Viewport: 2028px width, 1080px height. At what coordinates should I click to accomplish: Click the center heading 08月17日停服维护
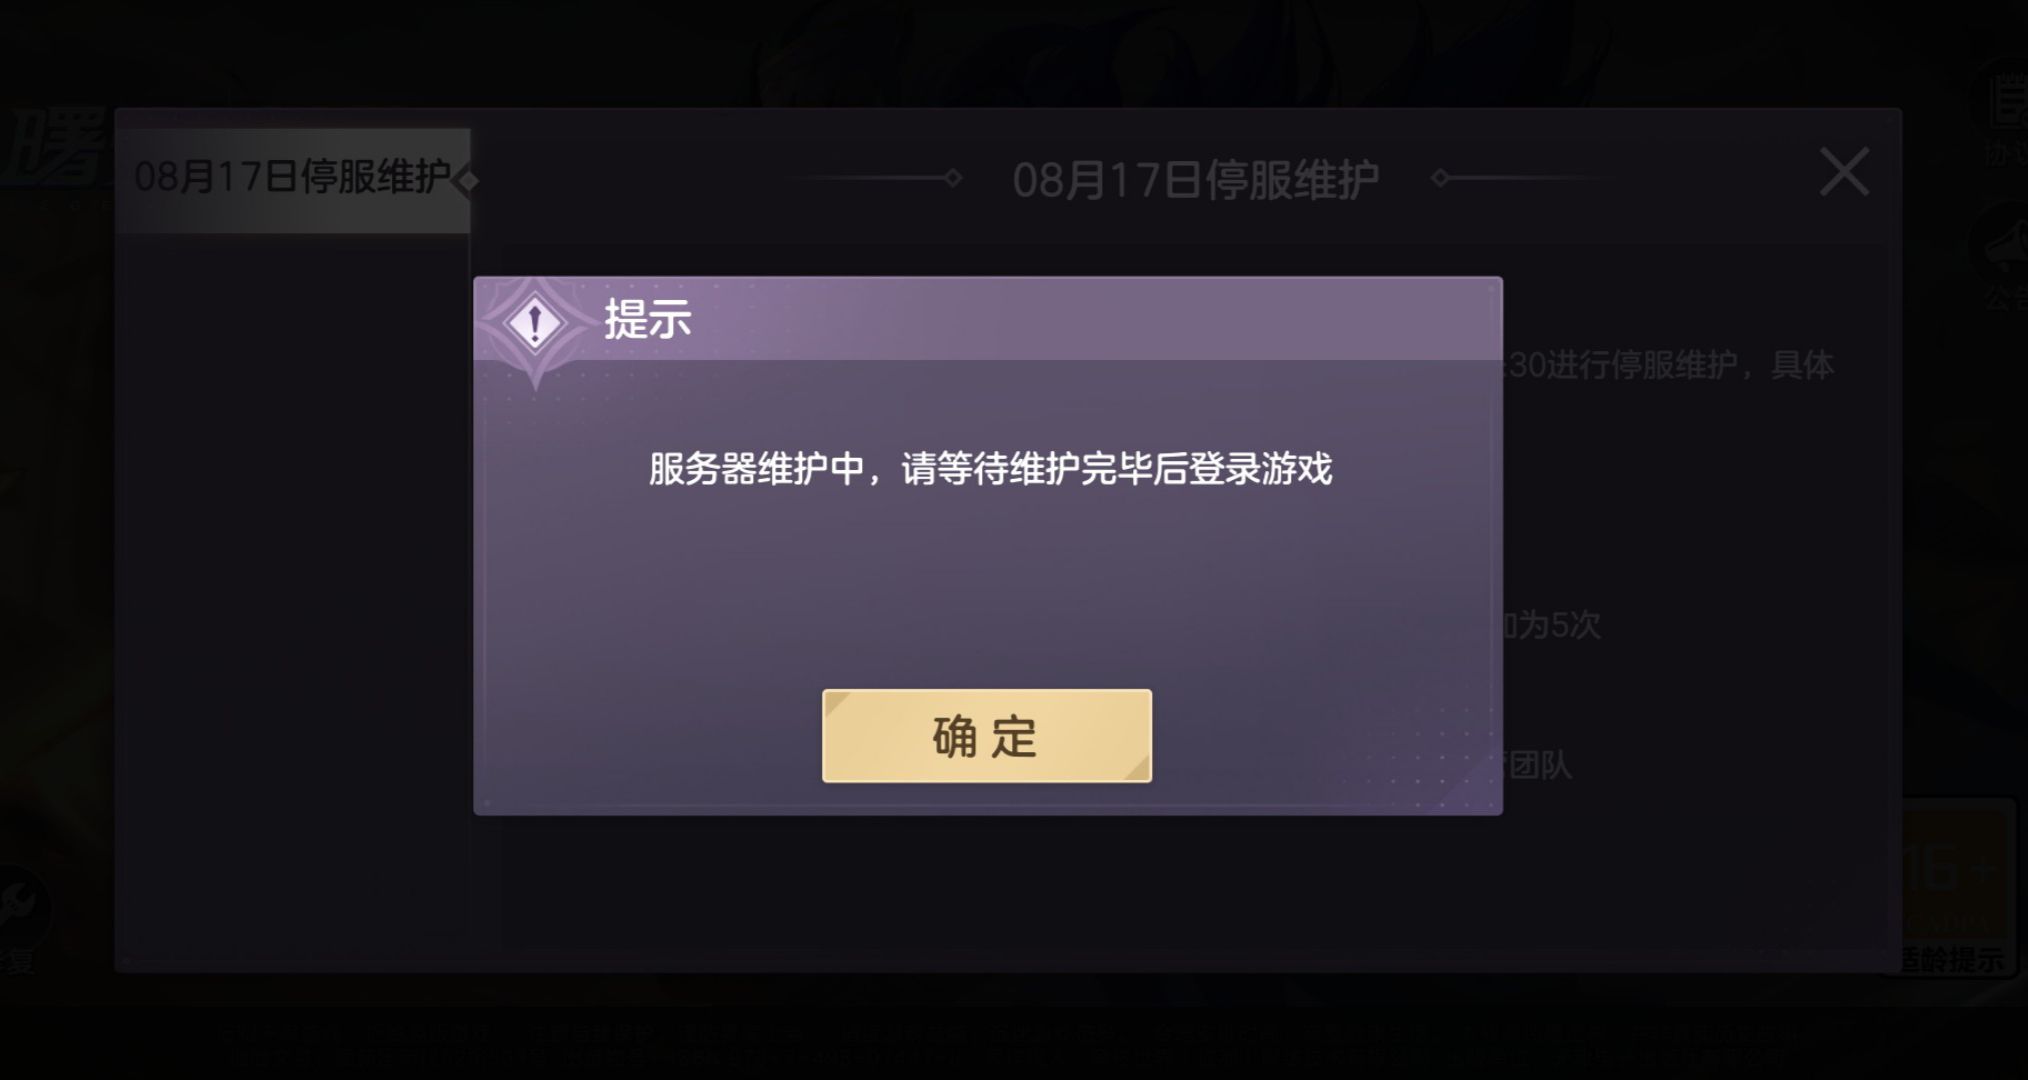click(1195, 180)
